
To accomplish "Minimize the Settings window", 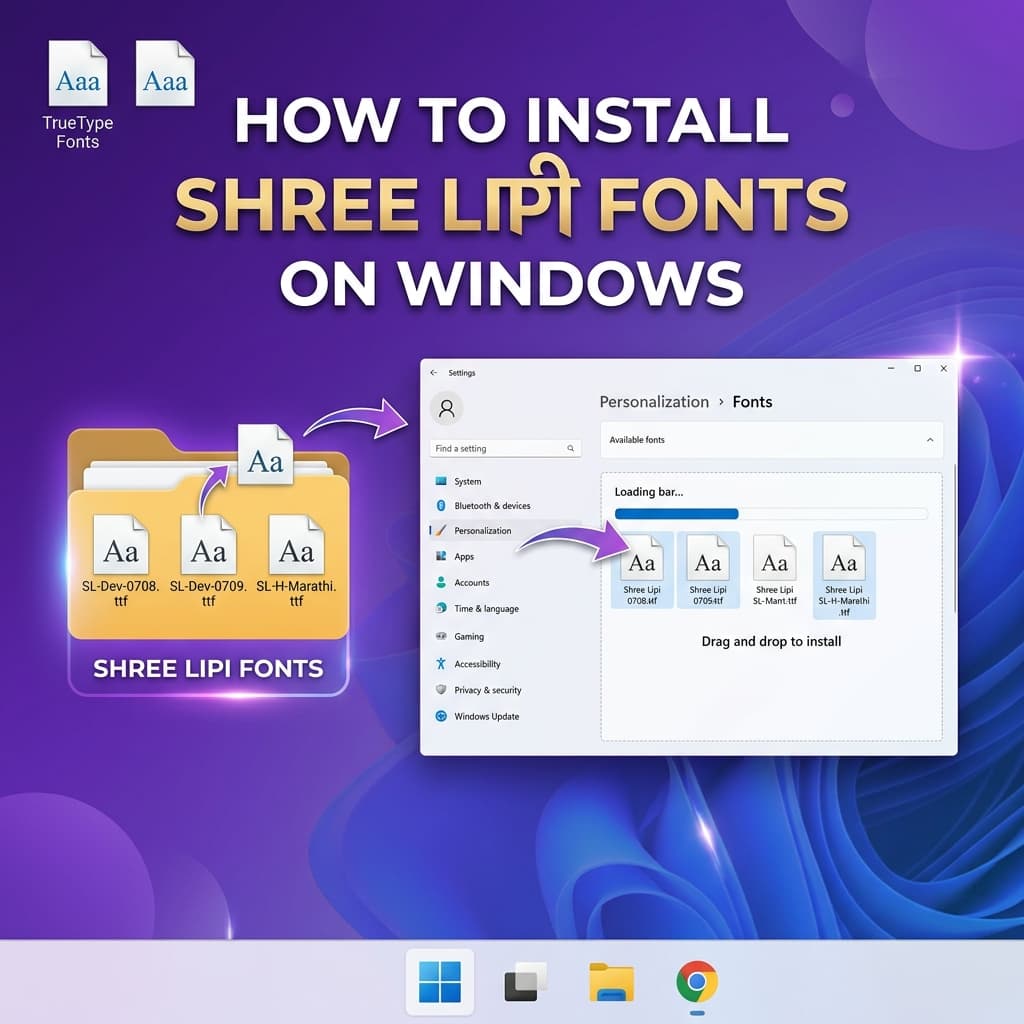I will point(891,369).
